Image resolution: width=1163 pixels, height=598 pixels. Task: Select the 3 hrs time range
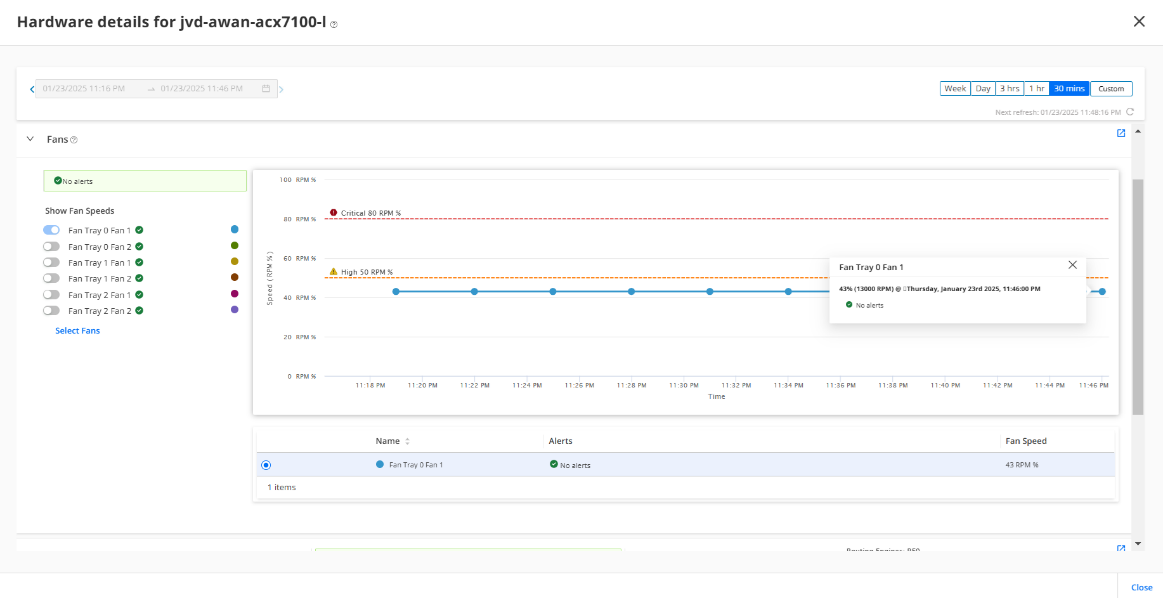click(x=1010, y=89)
